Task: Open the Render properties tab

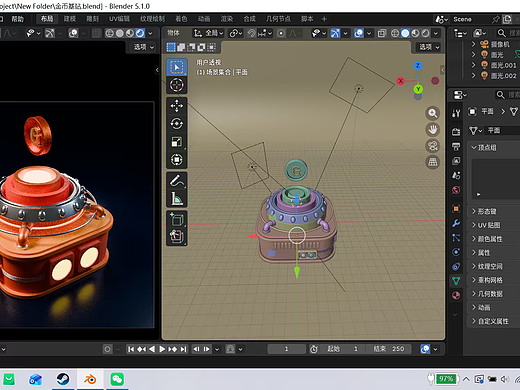Action: (456, 132)
